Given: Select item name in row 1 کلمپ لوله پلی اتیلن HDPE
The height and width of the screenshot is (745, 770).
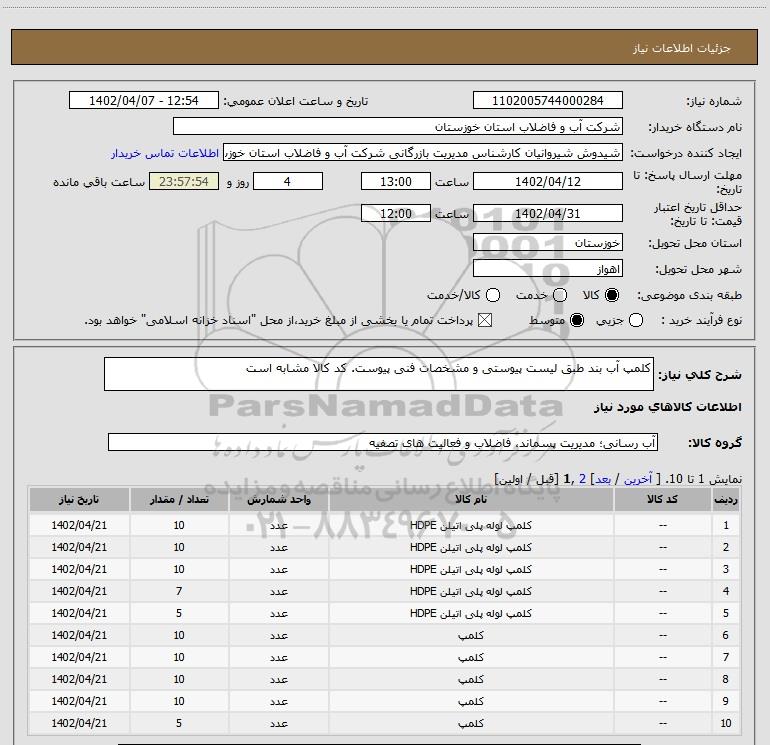Looking at the screenshot, I should (471, 525).
